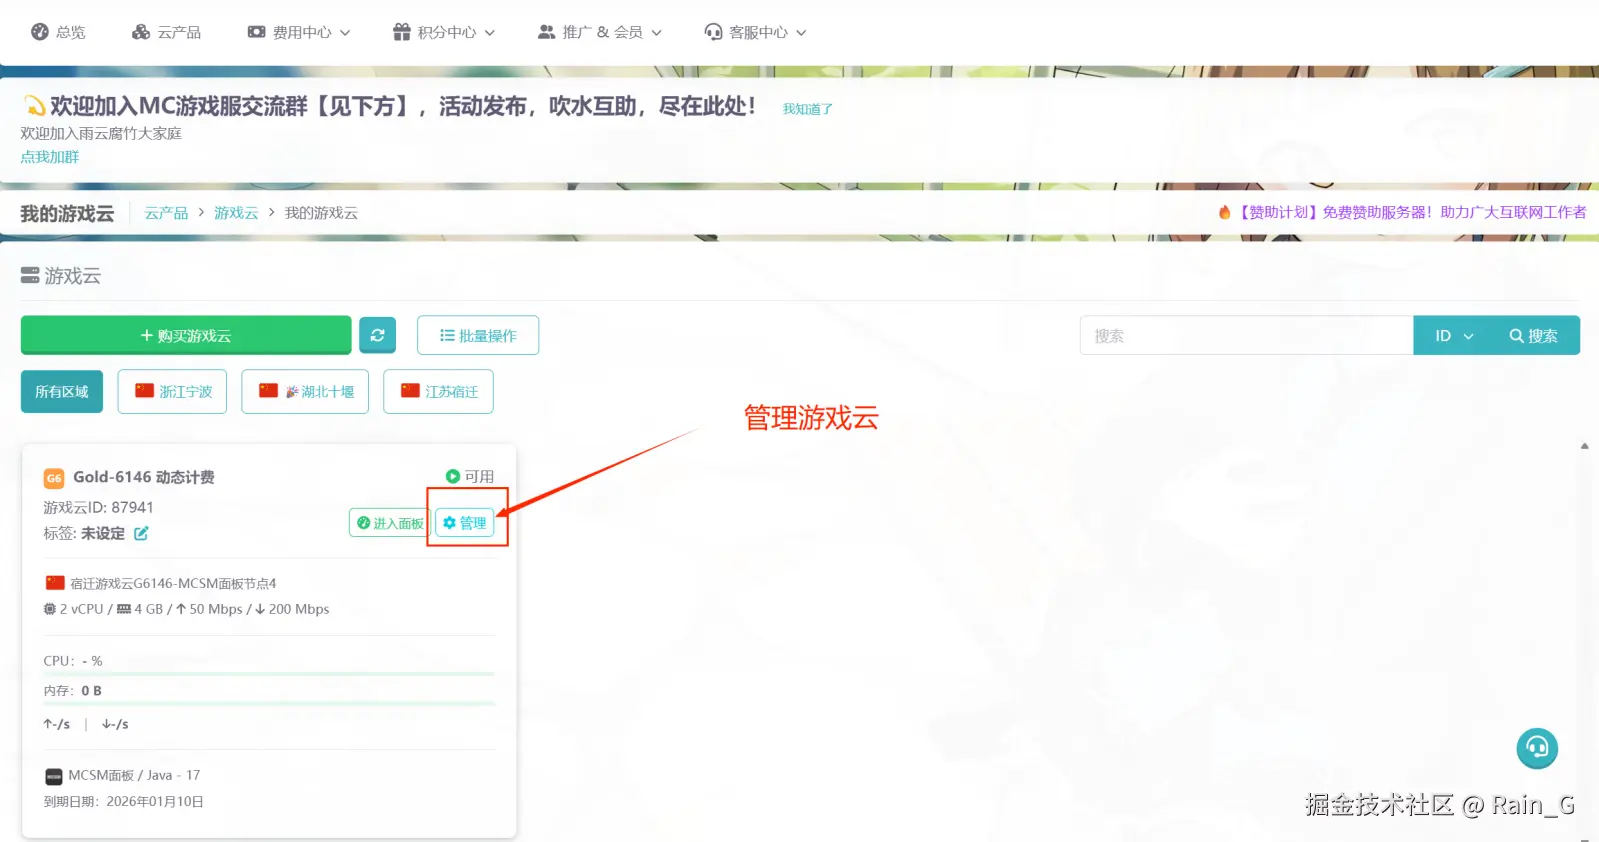
Task: Select 所有区域 region filter
Action: pos(62,391)
